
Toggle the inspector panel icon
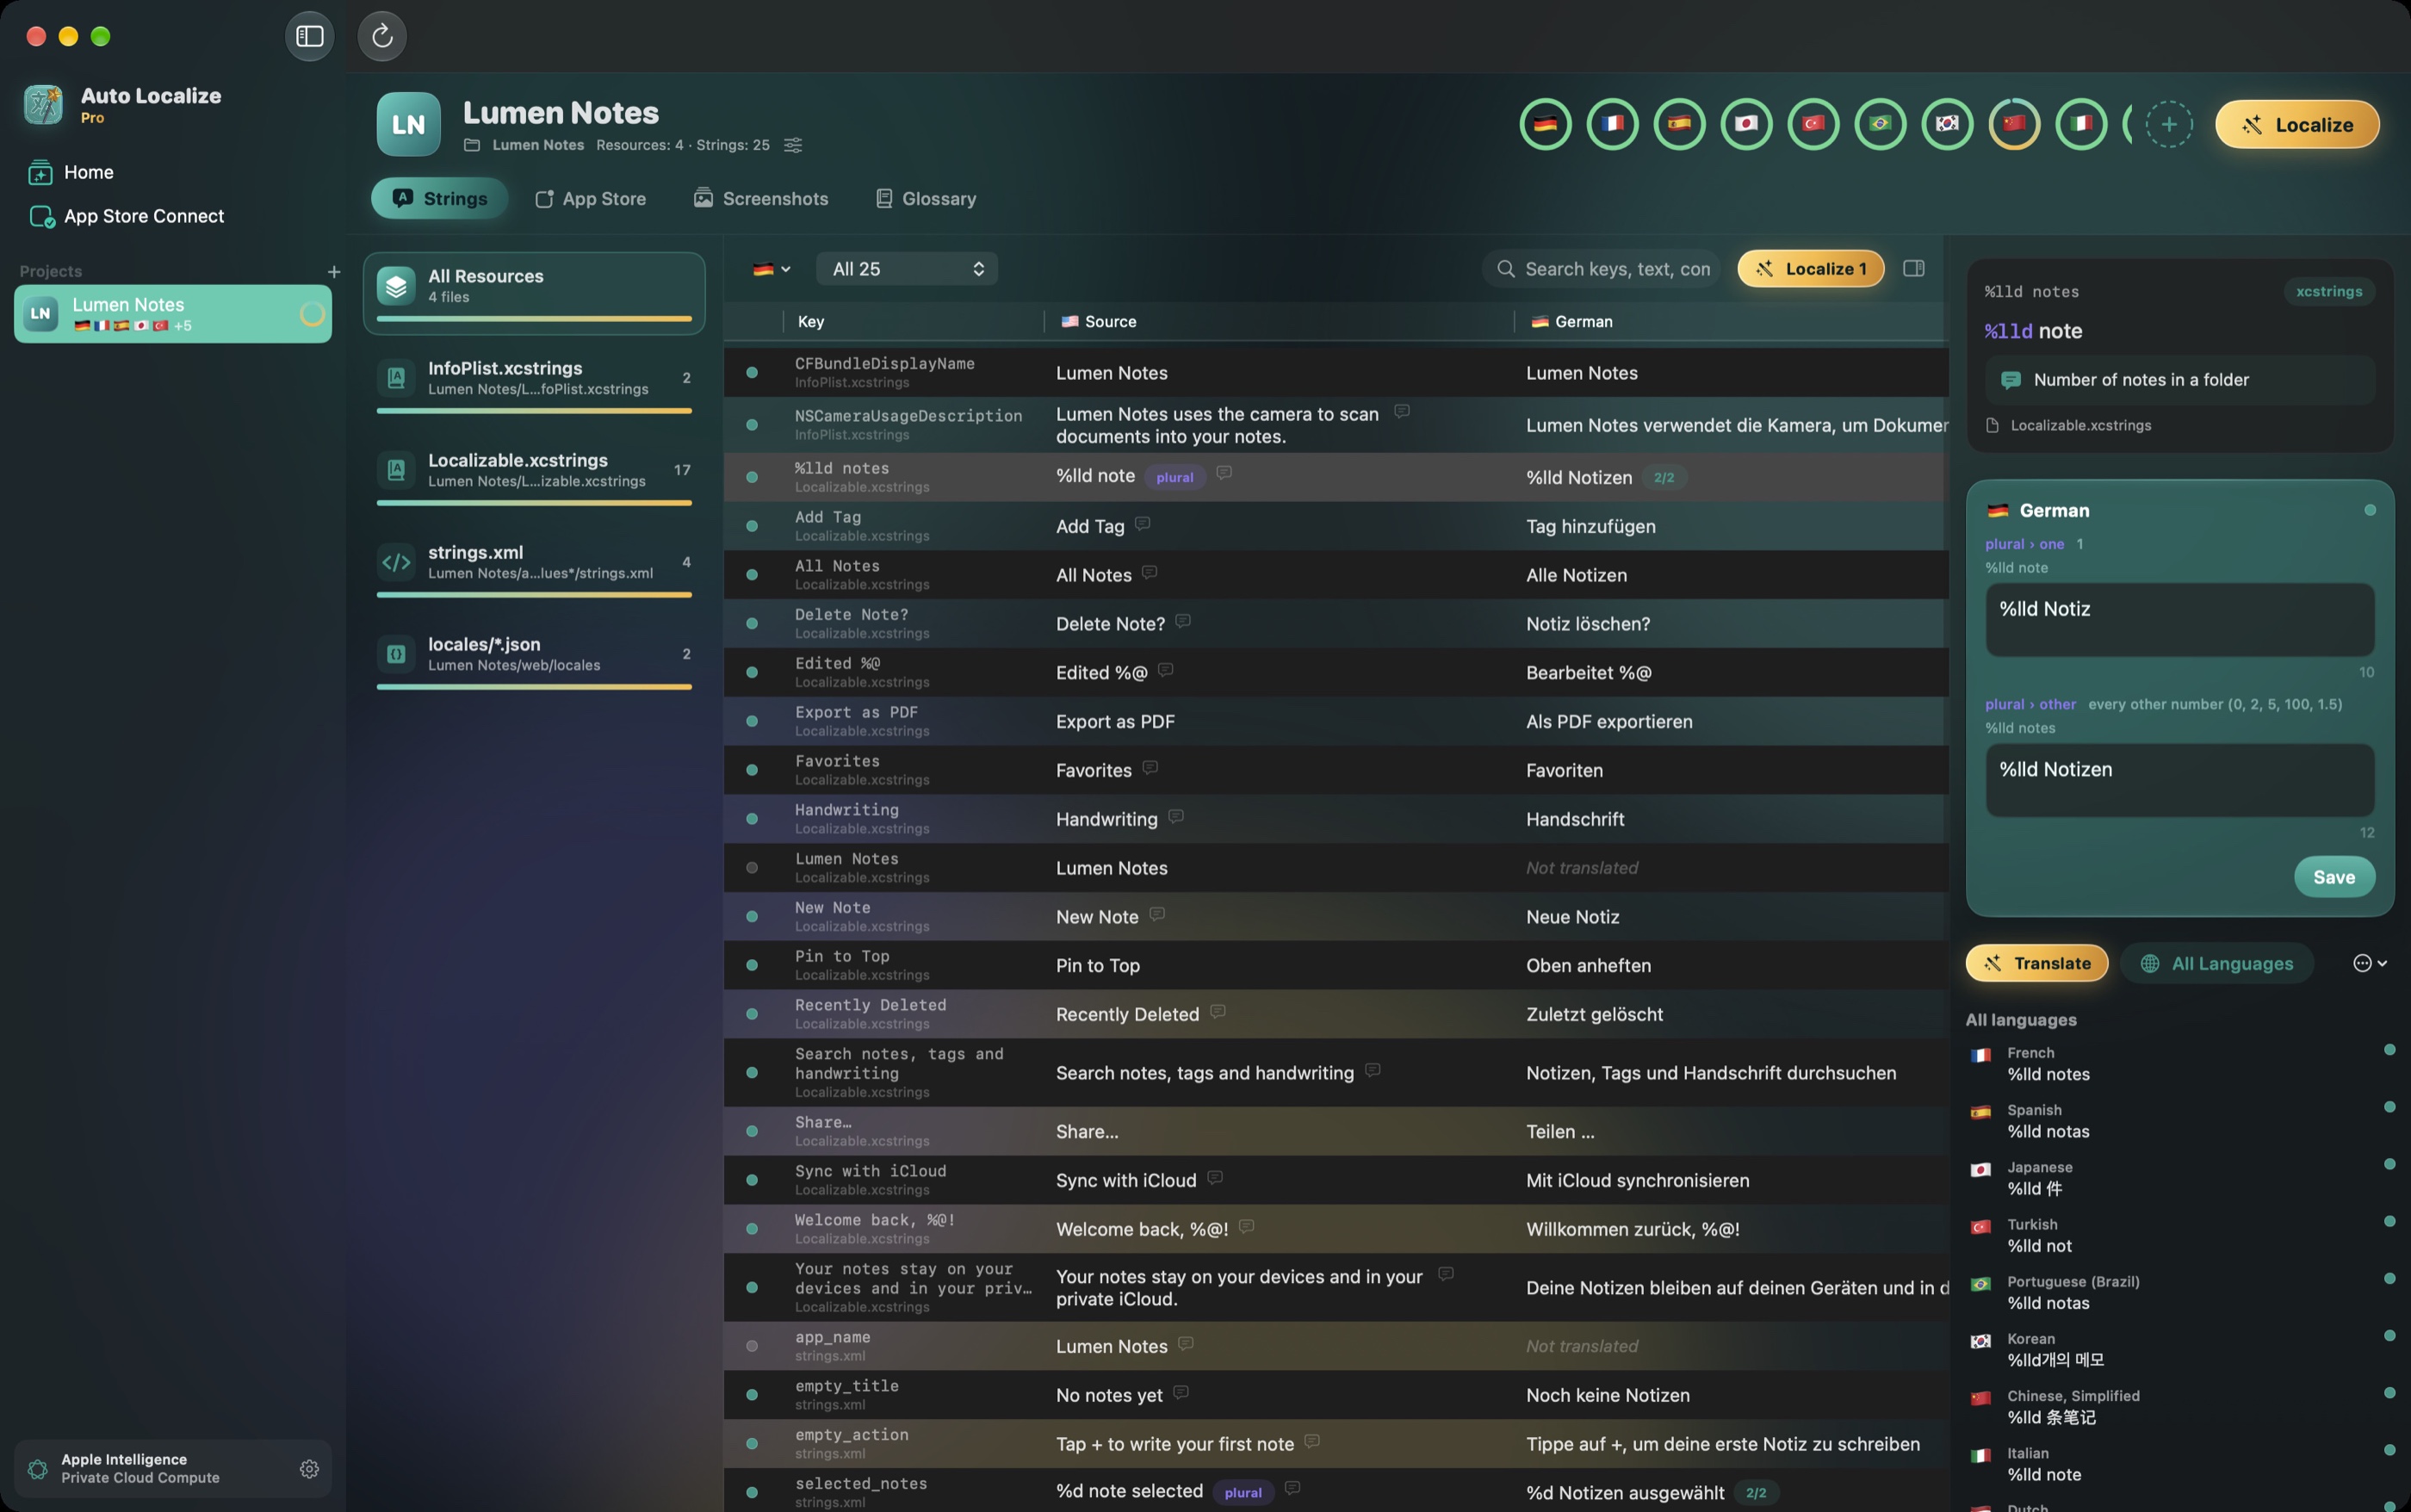pos(1913,268)
